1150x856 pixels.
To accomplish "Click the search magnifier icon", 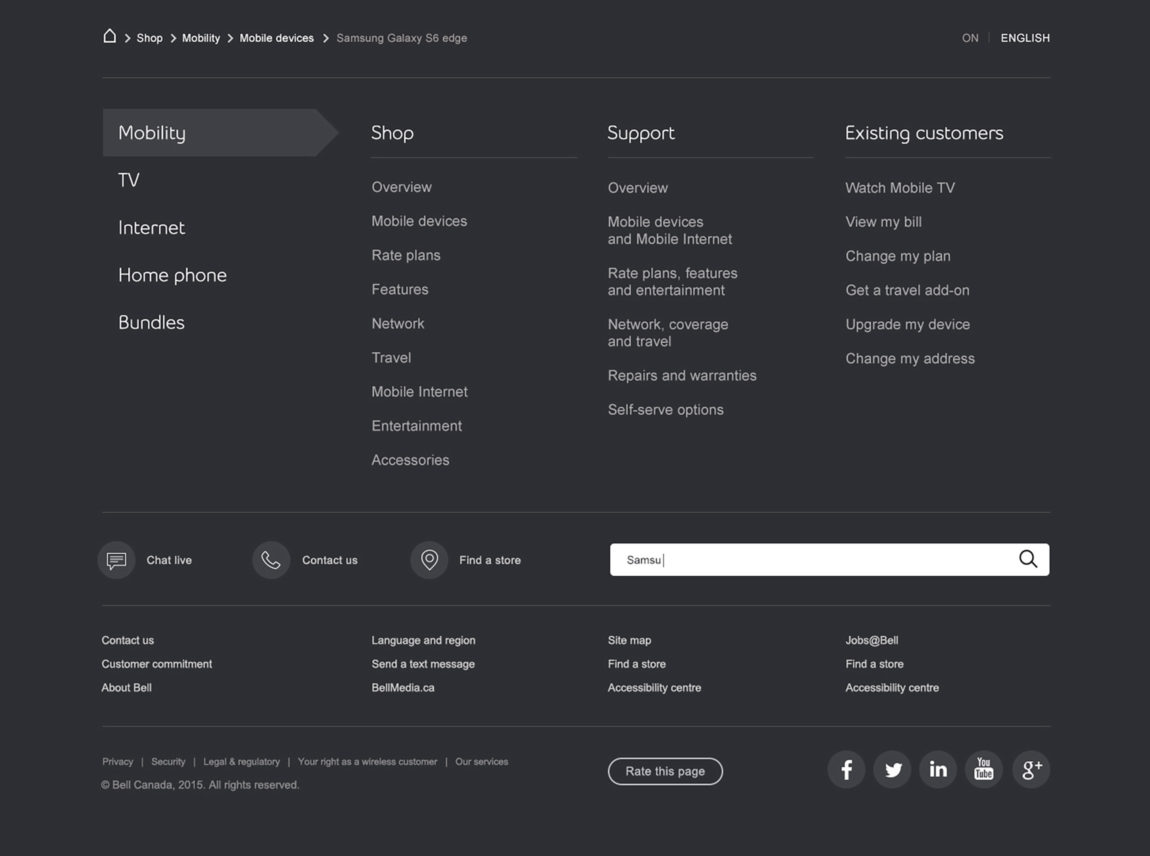I will (x=1027, y=560).
